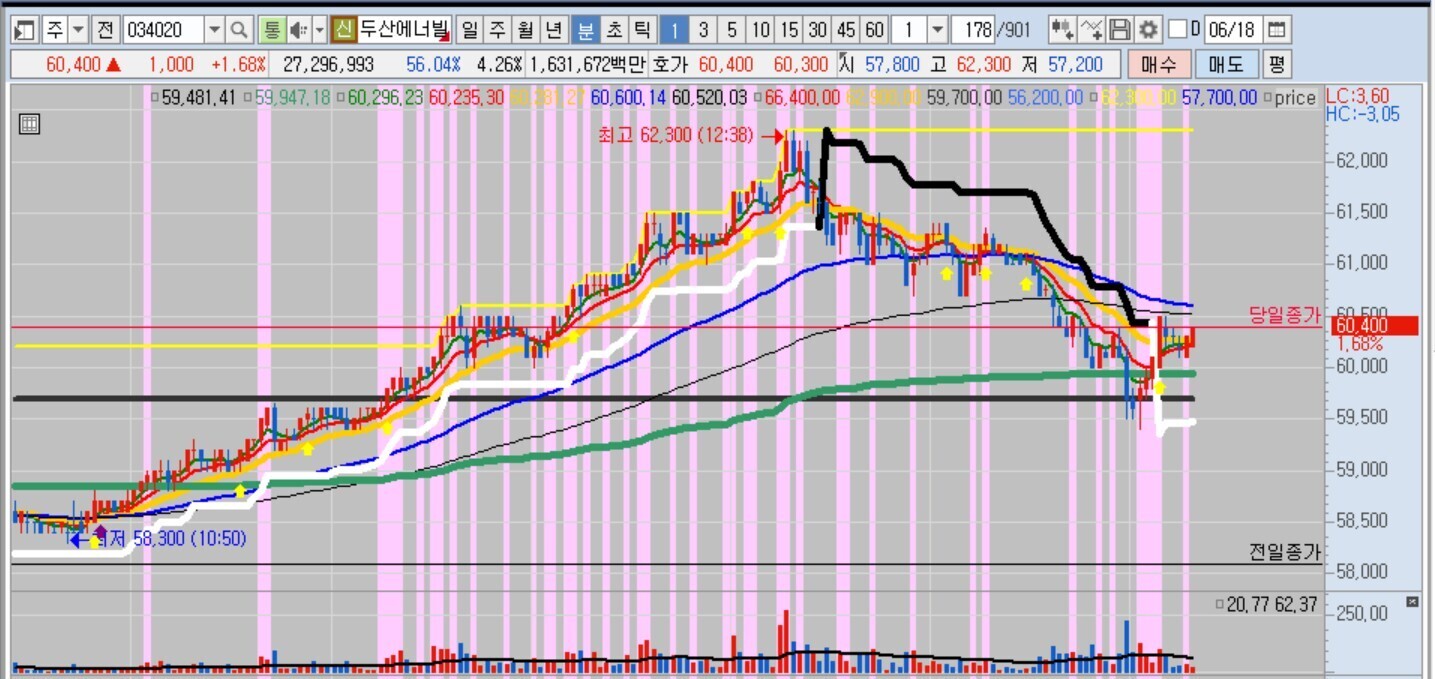Viewport: 1435px width, 679px height.
Task: Choose the 60 minute interval button
Action: pos(875,29)
